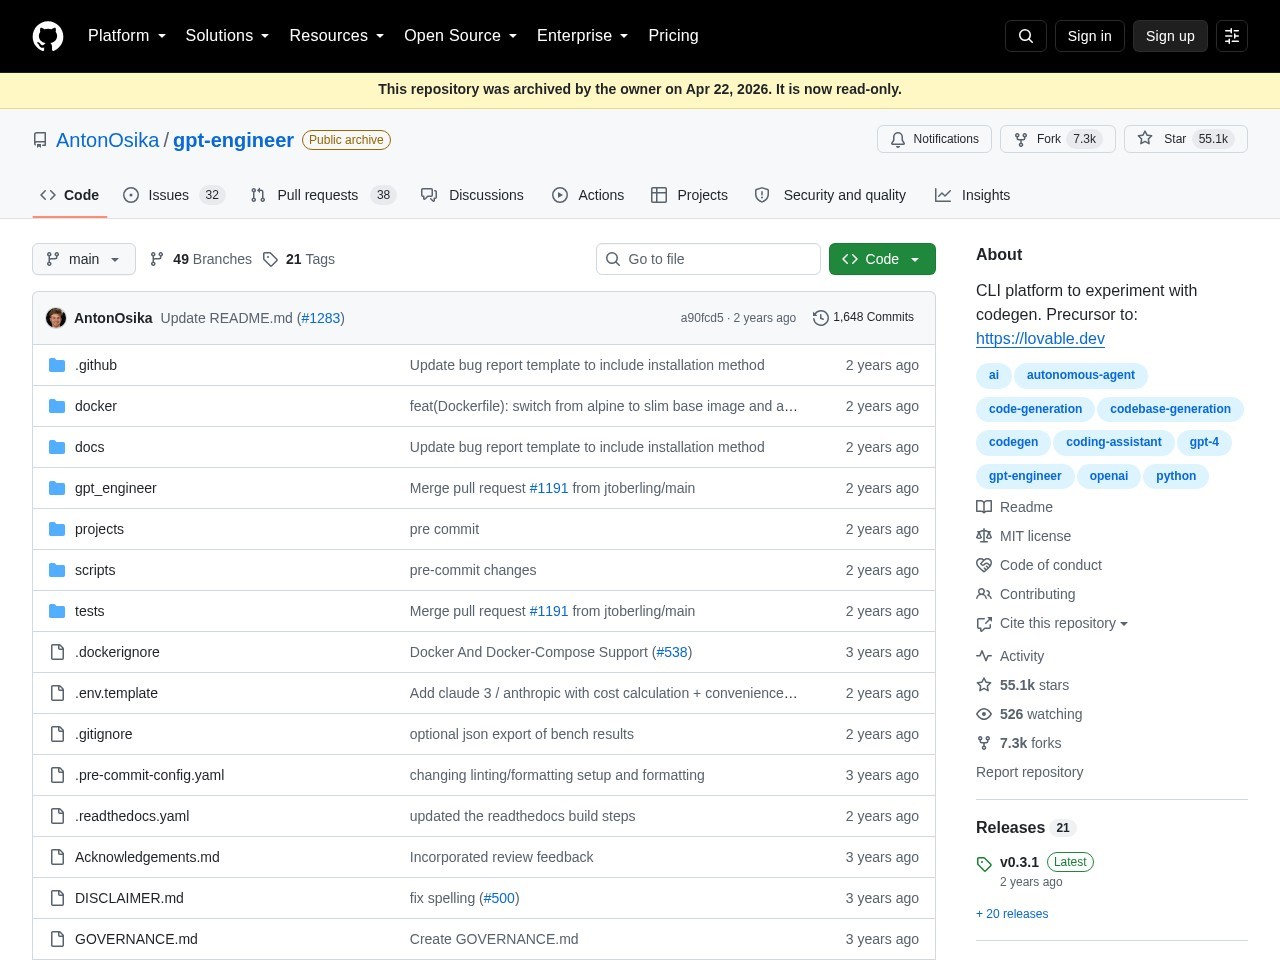1280x960 pixels.
Task: Click the people icon beside Contributing
Action: click(x=984, y=594)
